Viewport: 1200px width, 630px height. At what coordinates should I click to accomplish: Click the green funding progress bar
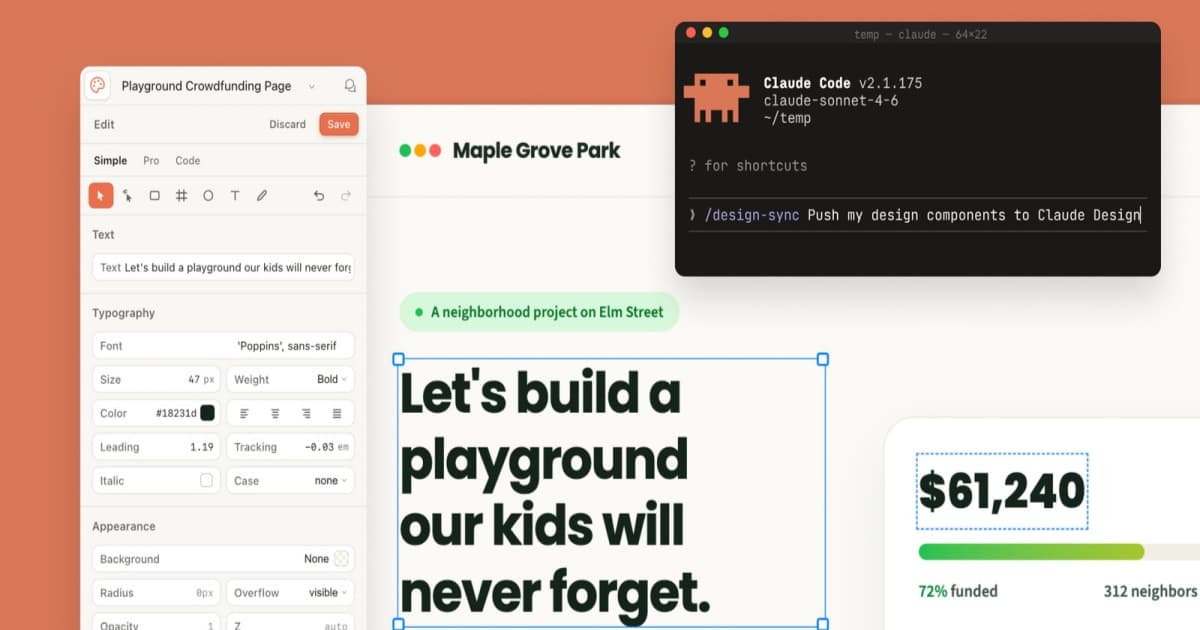click(x=1031, y=552)
